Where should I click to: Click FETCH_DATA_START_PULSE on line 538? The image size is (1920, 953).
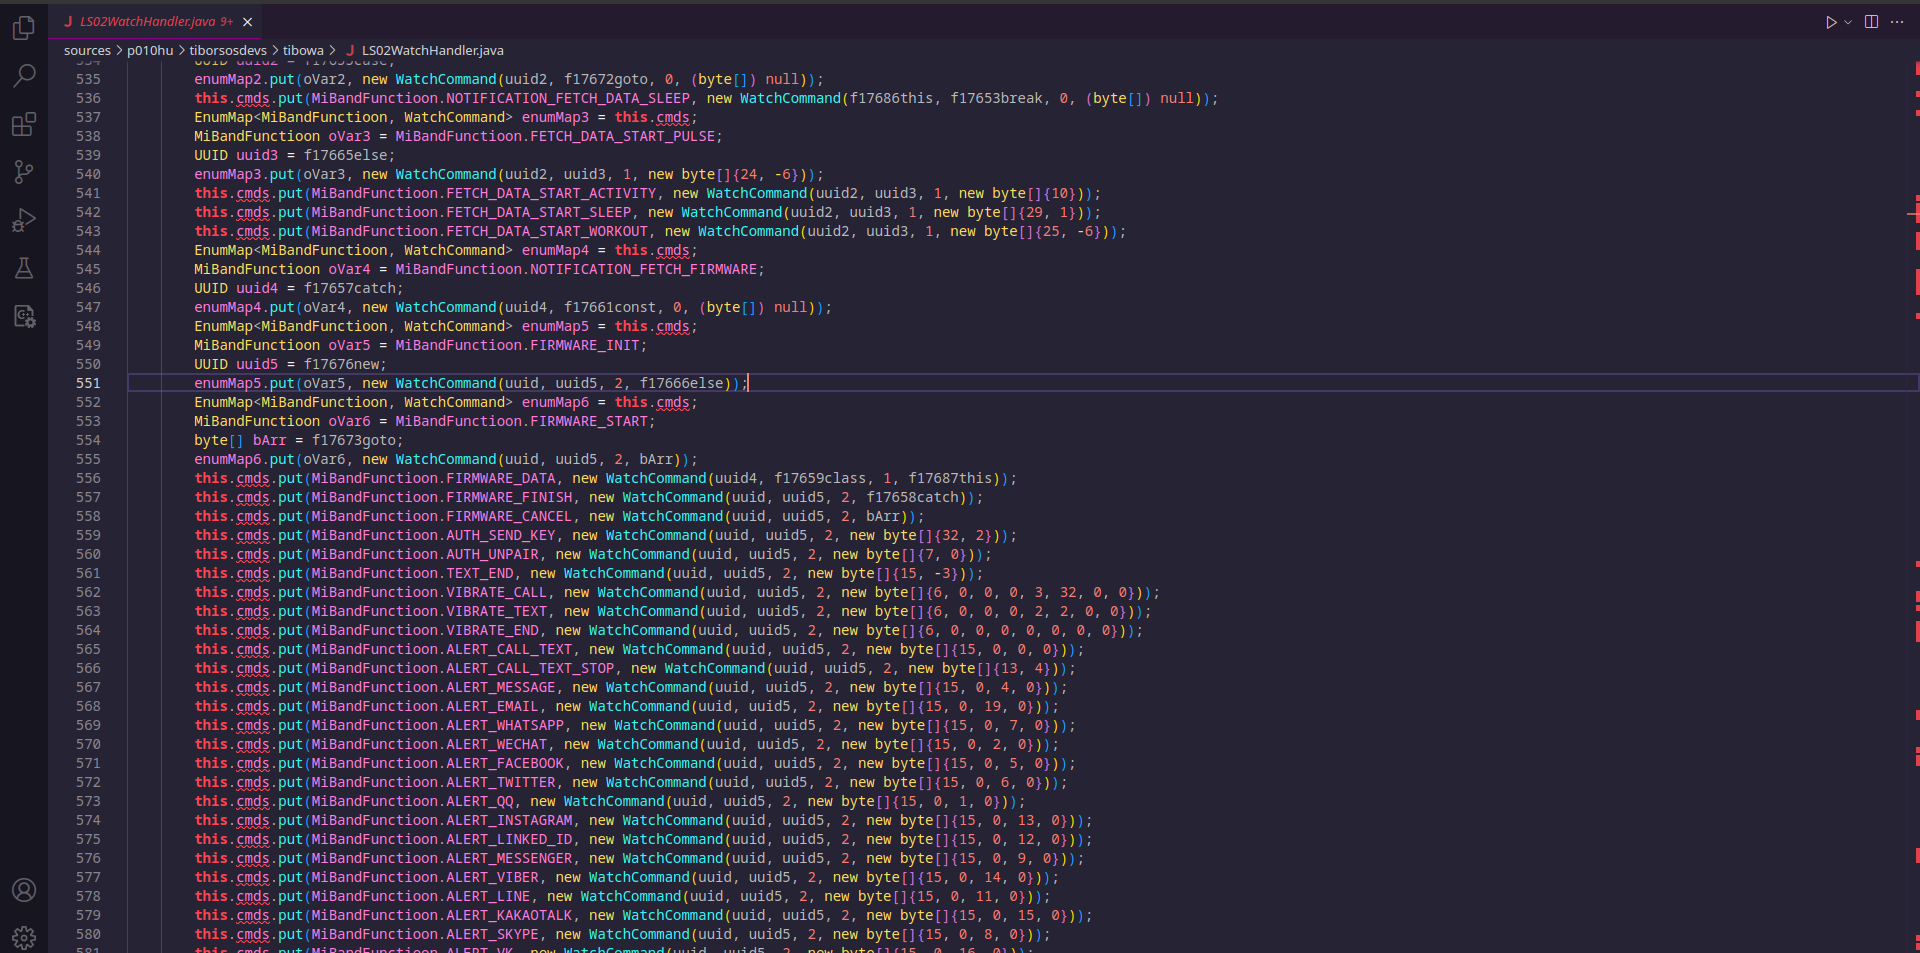622,136
